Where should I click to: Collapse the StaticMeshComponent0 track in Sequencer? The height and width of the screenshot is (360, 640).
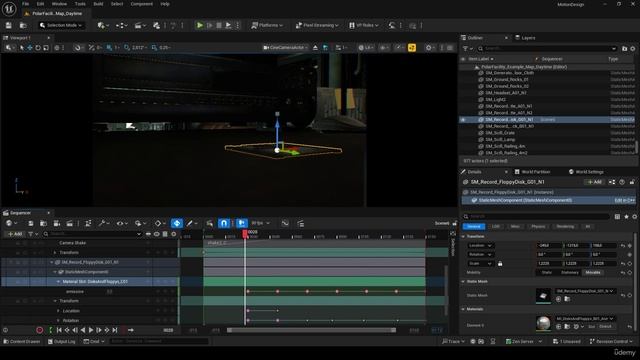click(55, 272)
